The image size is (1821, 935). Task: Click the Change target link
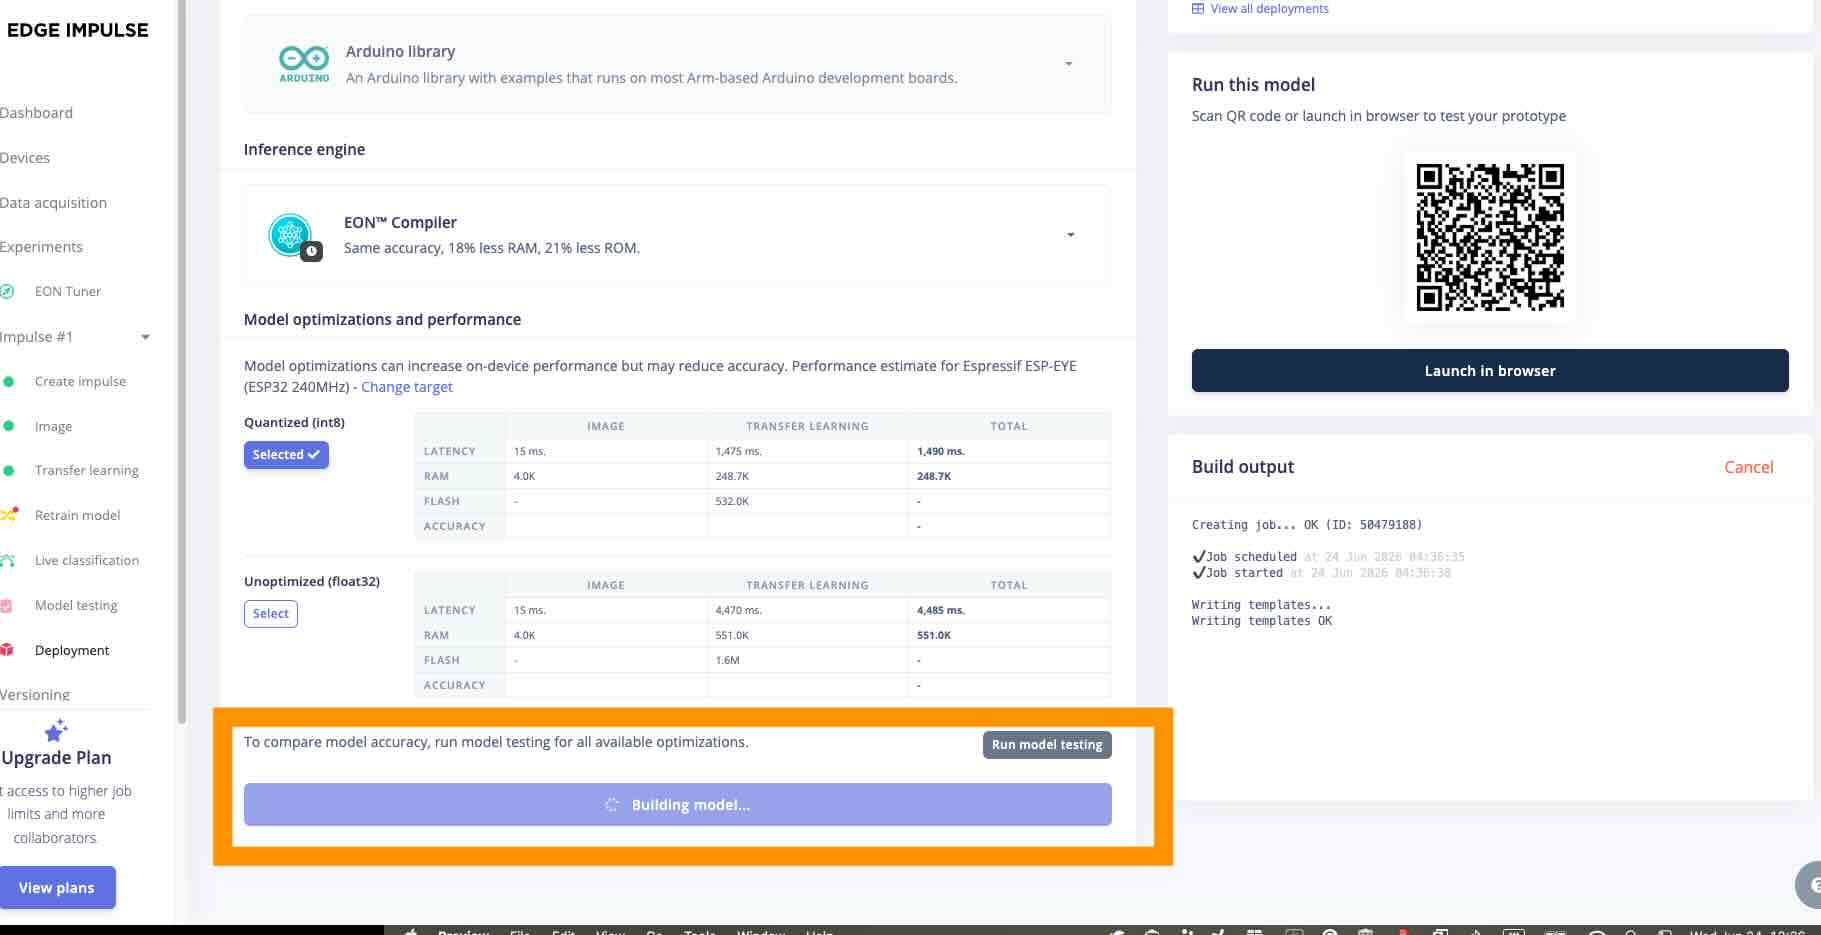click(x=407, y=387)
